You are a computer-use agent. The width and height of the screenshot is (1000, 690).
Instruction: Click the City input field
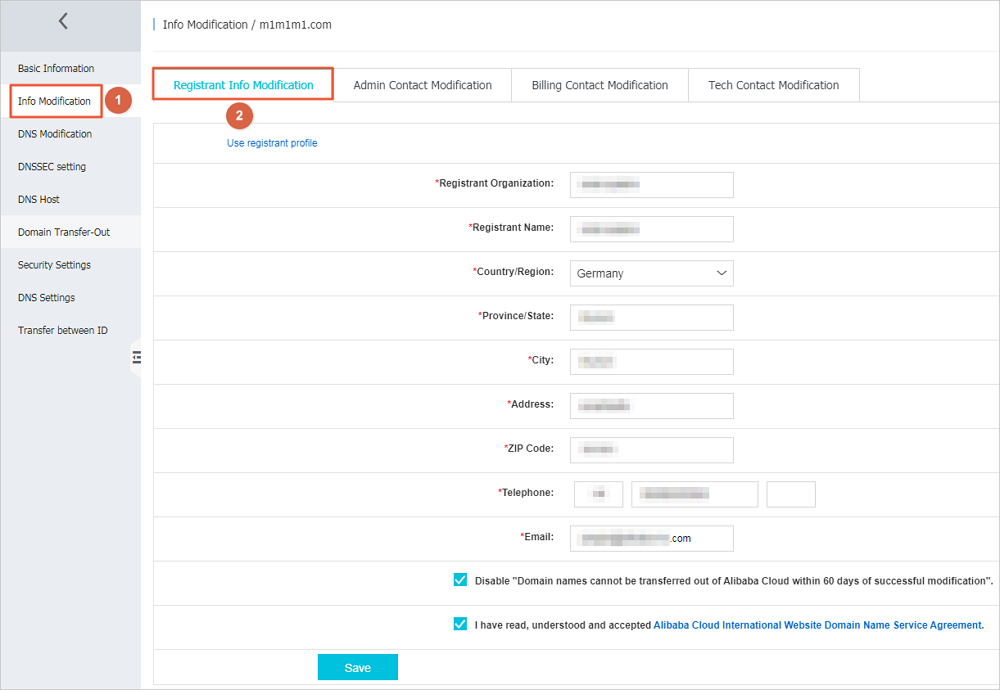pos(651,362)
